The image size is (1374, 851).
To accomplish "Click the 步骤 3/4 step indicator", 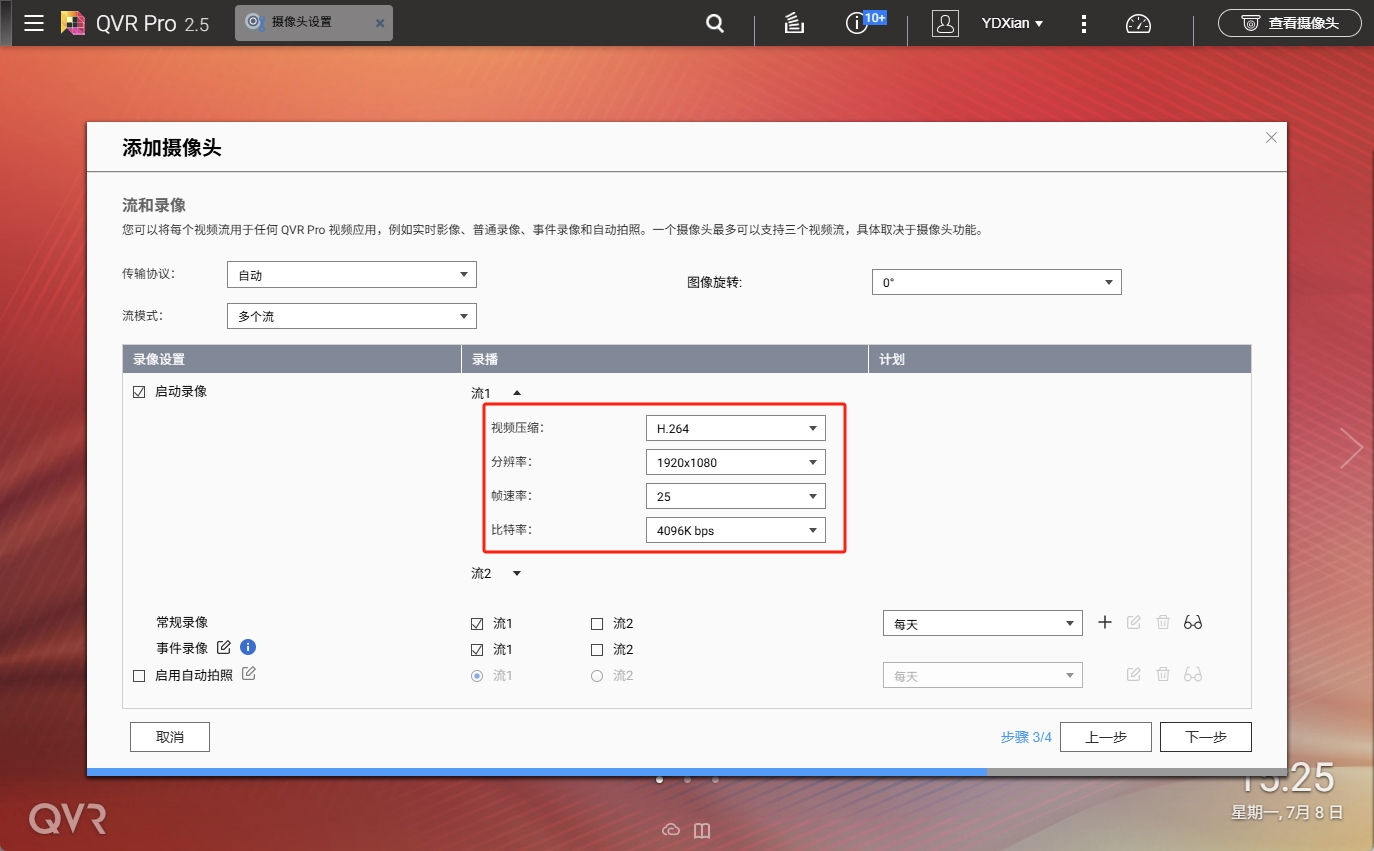I will (x=1026, y=737).
